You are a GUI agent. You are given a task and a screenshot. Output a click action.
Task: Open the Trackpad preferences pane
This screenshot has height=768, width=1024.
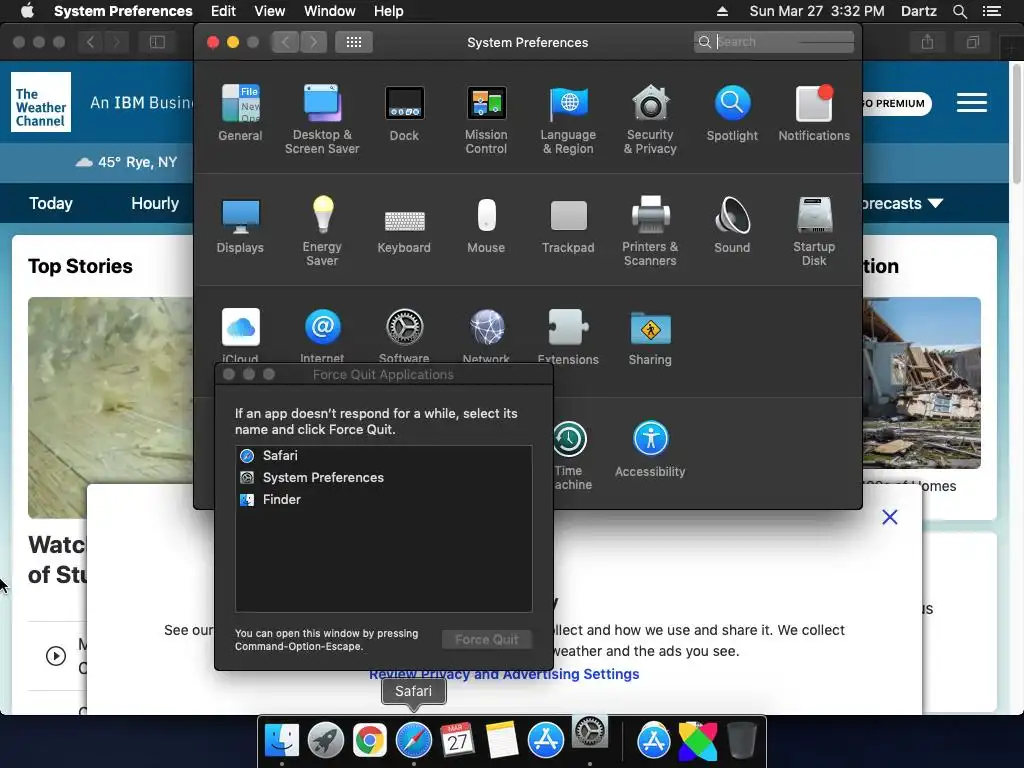point(568,225)
